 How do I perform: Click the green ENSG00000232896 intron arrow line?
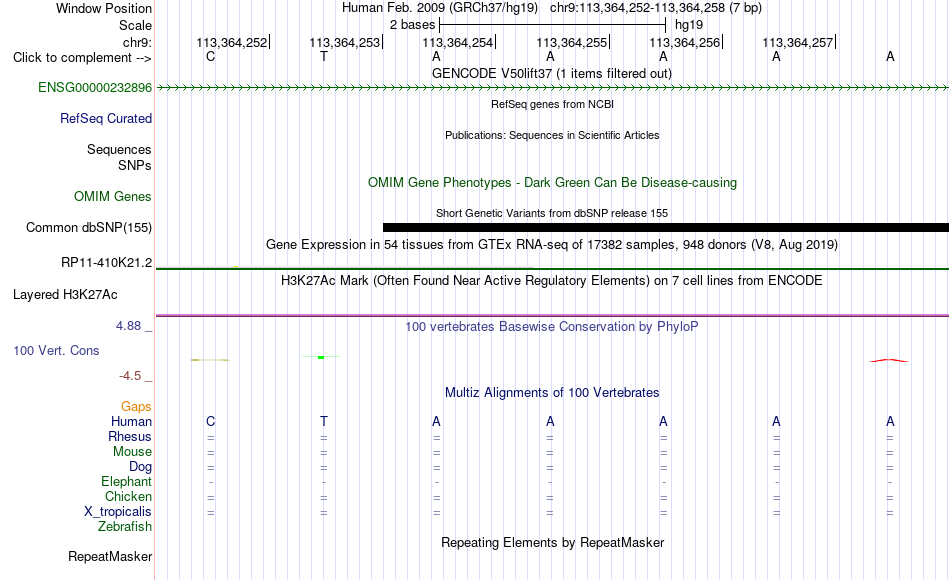552,88
